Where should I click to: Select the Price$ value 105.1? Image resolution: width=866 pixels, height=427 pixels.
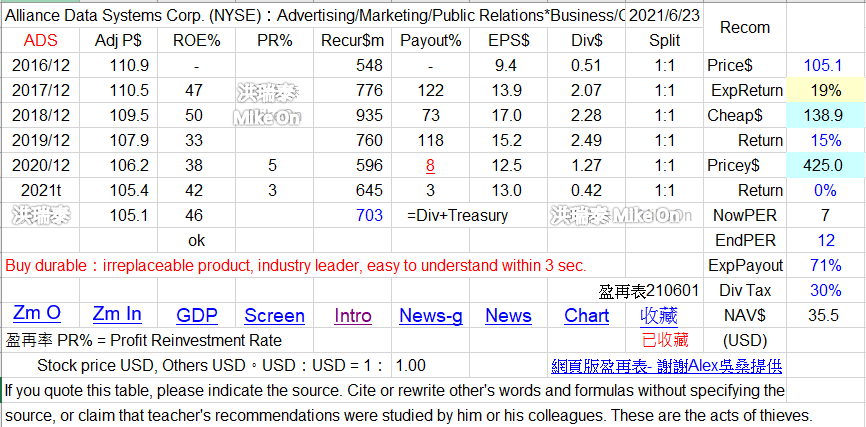tap(825, 65)
